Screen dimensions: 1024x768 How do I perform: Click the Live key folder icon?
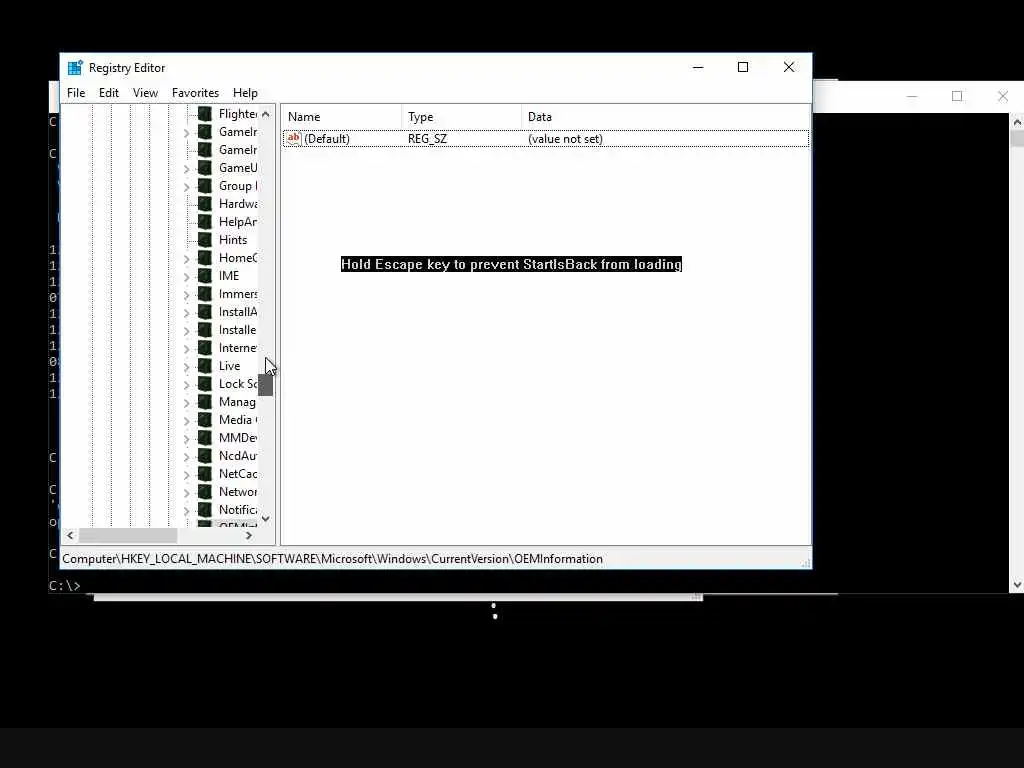205,366
